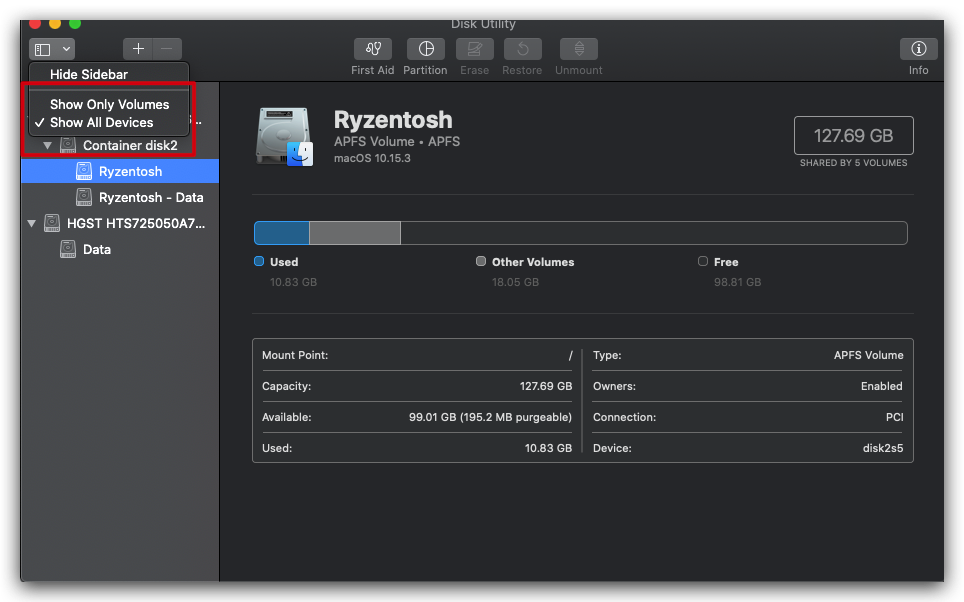Click the Disk Utility window title
The image size is (964, 602).
coord(483,24)
